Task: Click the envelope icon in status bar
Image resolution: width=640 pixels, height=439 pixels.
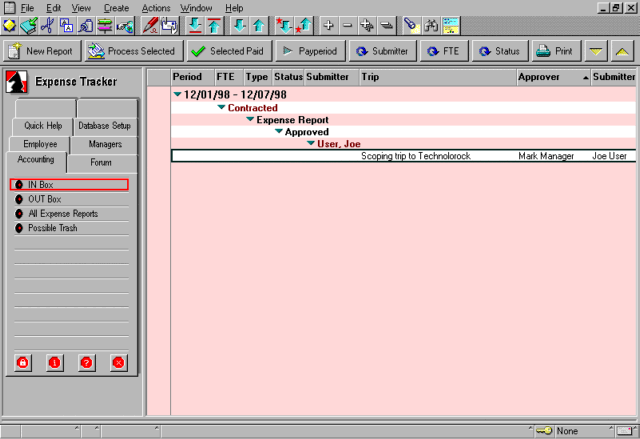Action: pyautogui.click(x=624, y=431)
